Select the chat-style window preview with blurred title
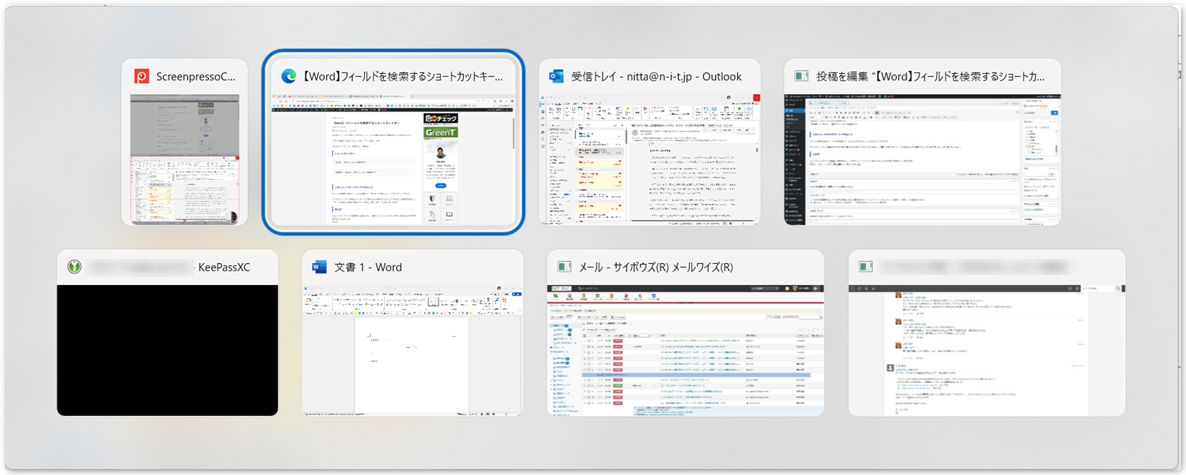This screenshot has height=475, width=1186. tap(985, 350)
